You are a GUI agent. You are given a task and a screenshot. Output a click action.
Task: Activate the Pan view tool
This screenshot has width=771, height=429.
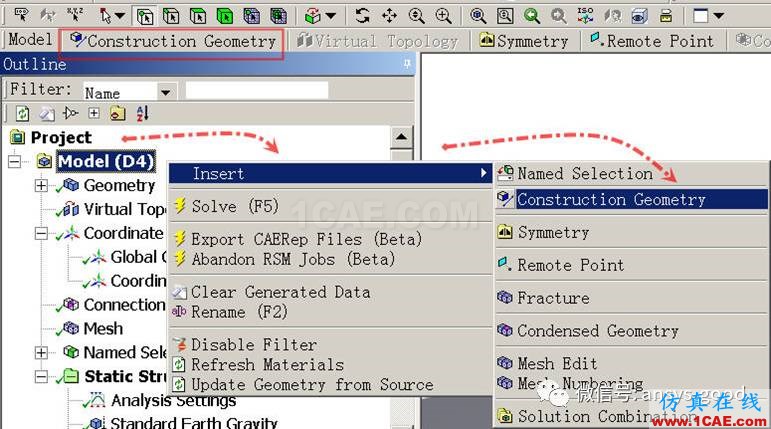click(389, 16)
